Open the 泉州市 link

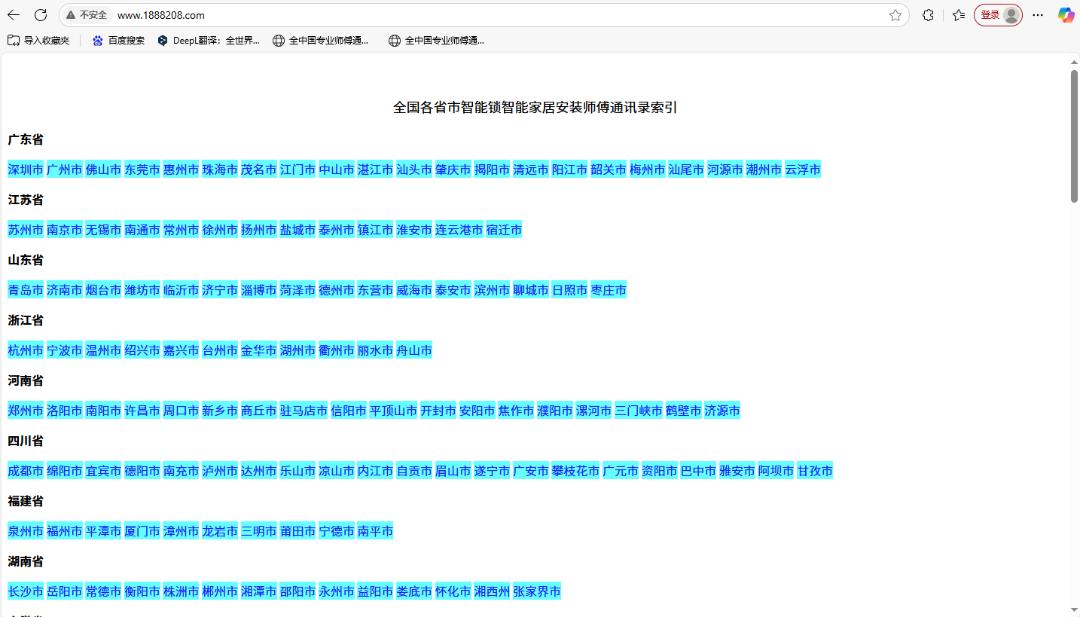coord(25,532)
